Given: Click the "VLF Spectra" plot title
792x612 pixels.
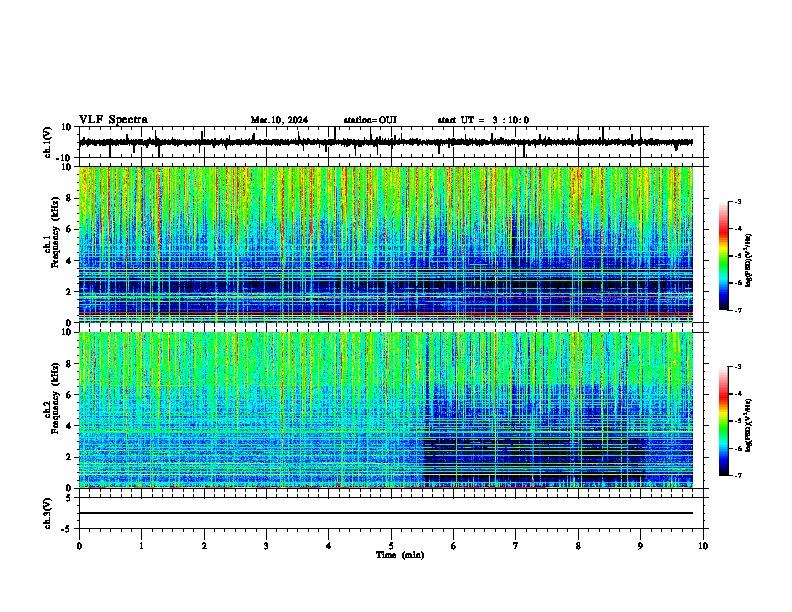Looking at the screenshot, I should point(113,120).
